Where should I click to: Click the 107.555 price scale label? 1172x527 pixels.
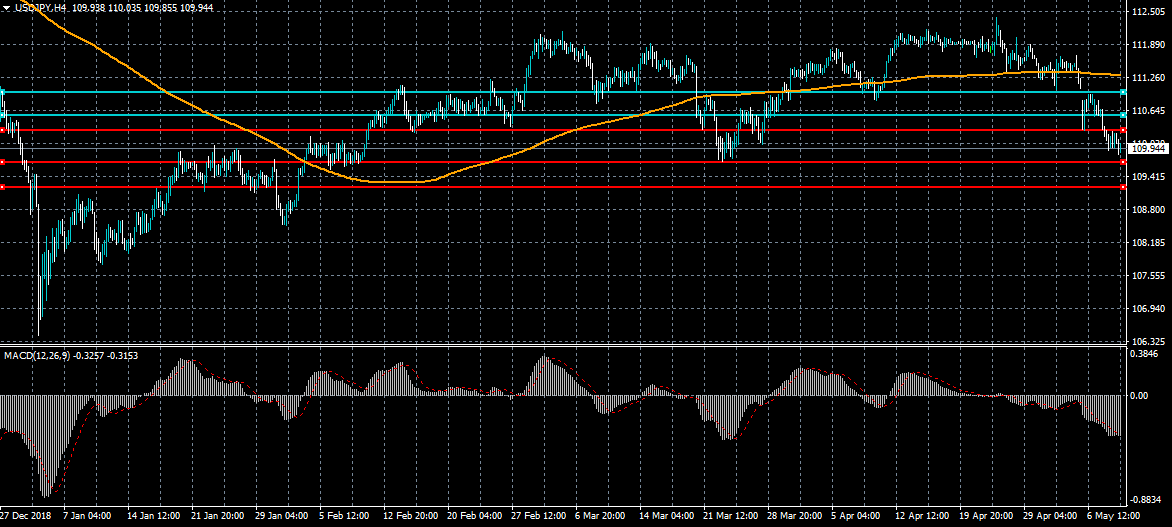1150,275
